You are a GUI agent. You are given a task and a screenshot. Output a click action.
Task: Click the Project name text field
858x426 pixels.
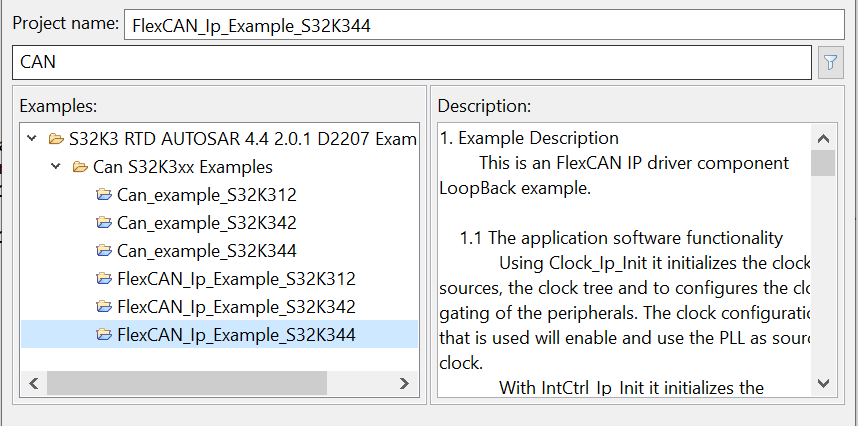click(x=484, y=25)
